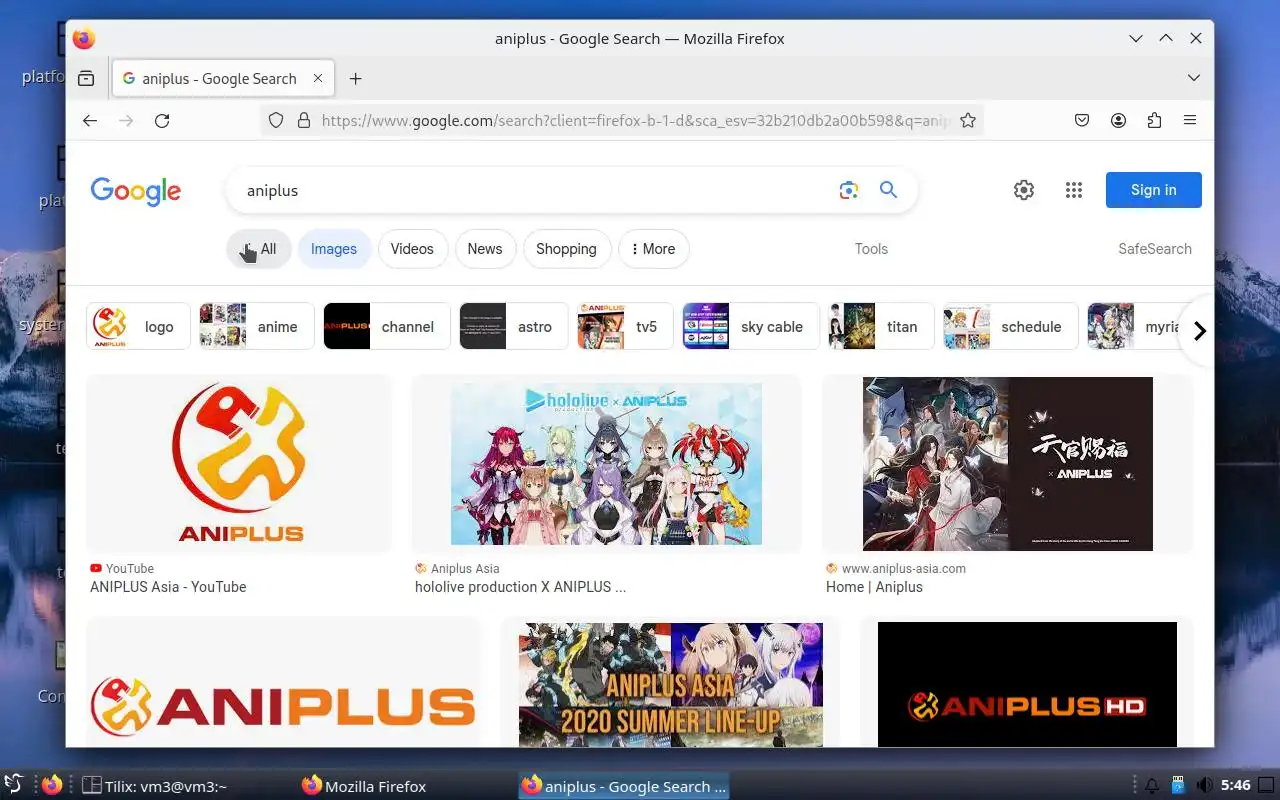Viewport: 1280px width, 800px height.
Task: Open the 2020 Summer Line-Up thumbnail
Action: [x=671, y=685]
